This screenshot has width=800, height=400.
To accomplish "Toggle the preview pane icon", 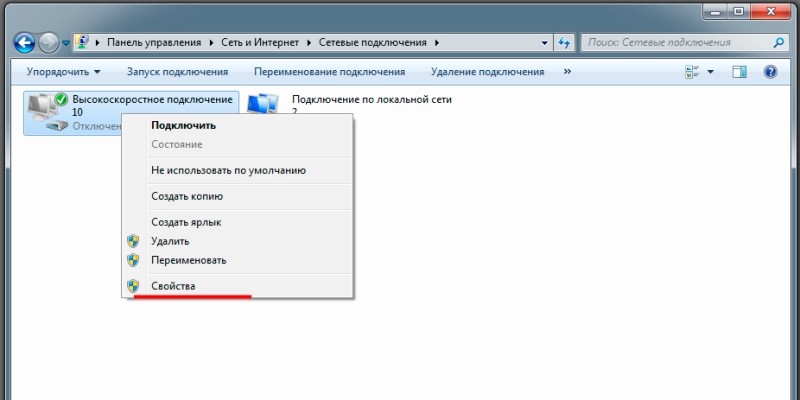I will pyautogui.click(x=740, y=72).
